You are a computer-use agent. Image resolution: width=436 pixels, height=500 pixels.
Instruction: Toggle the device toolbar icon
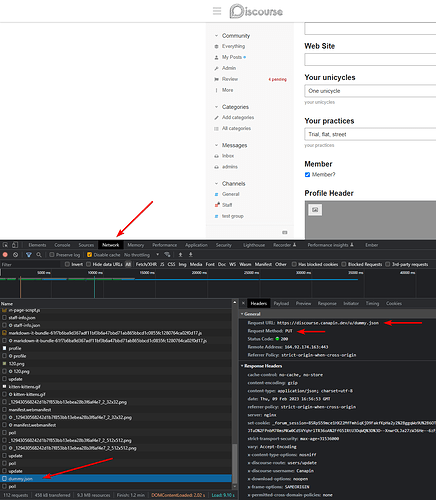pyautogui.click(x=15, y=245)
